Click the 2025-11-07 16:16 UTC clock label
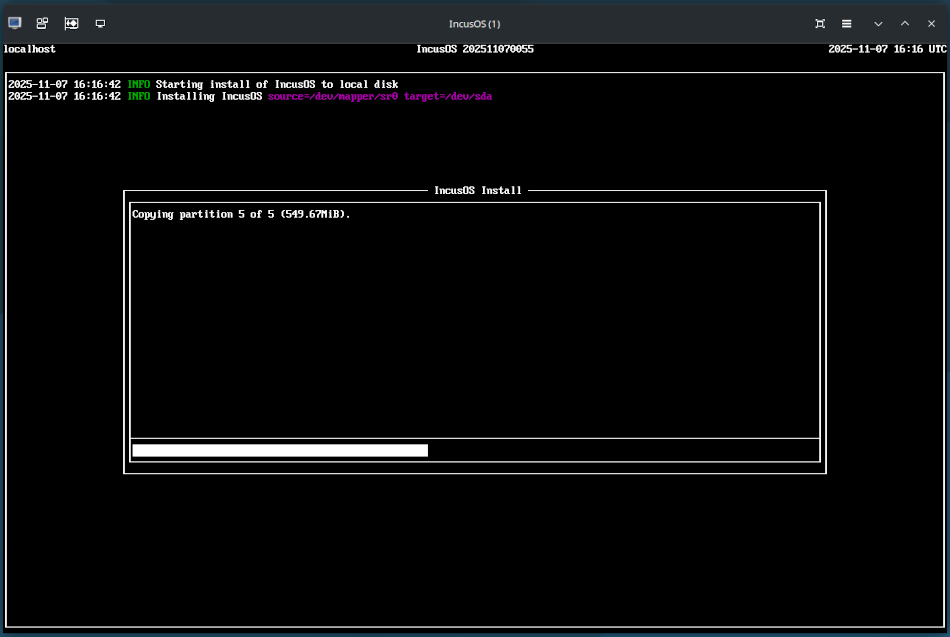 pos(886,48)
